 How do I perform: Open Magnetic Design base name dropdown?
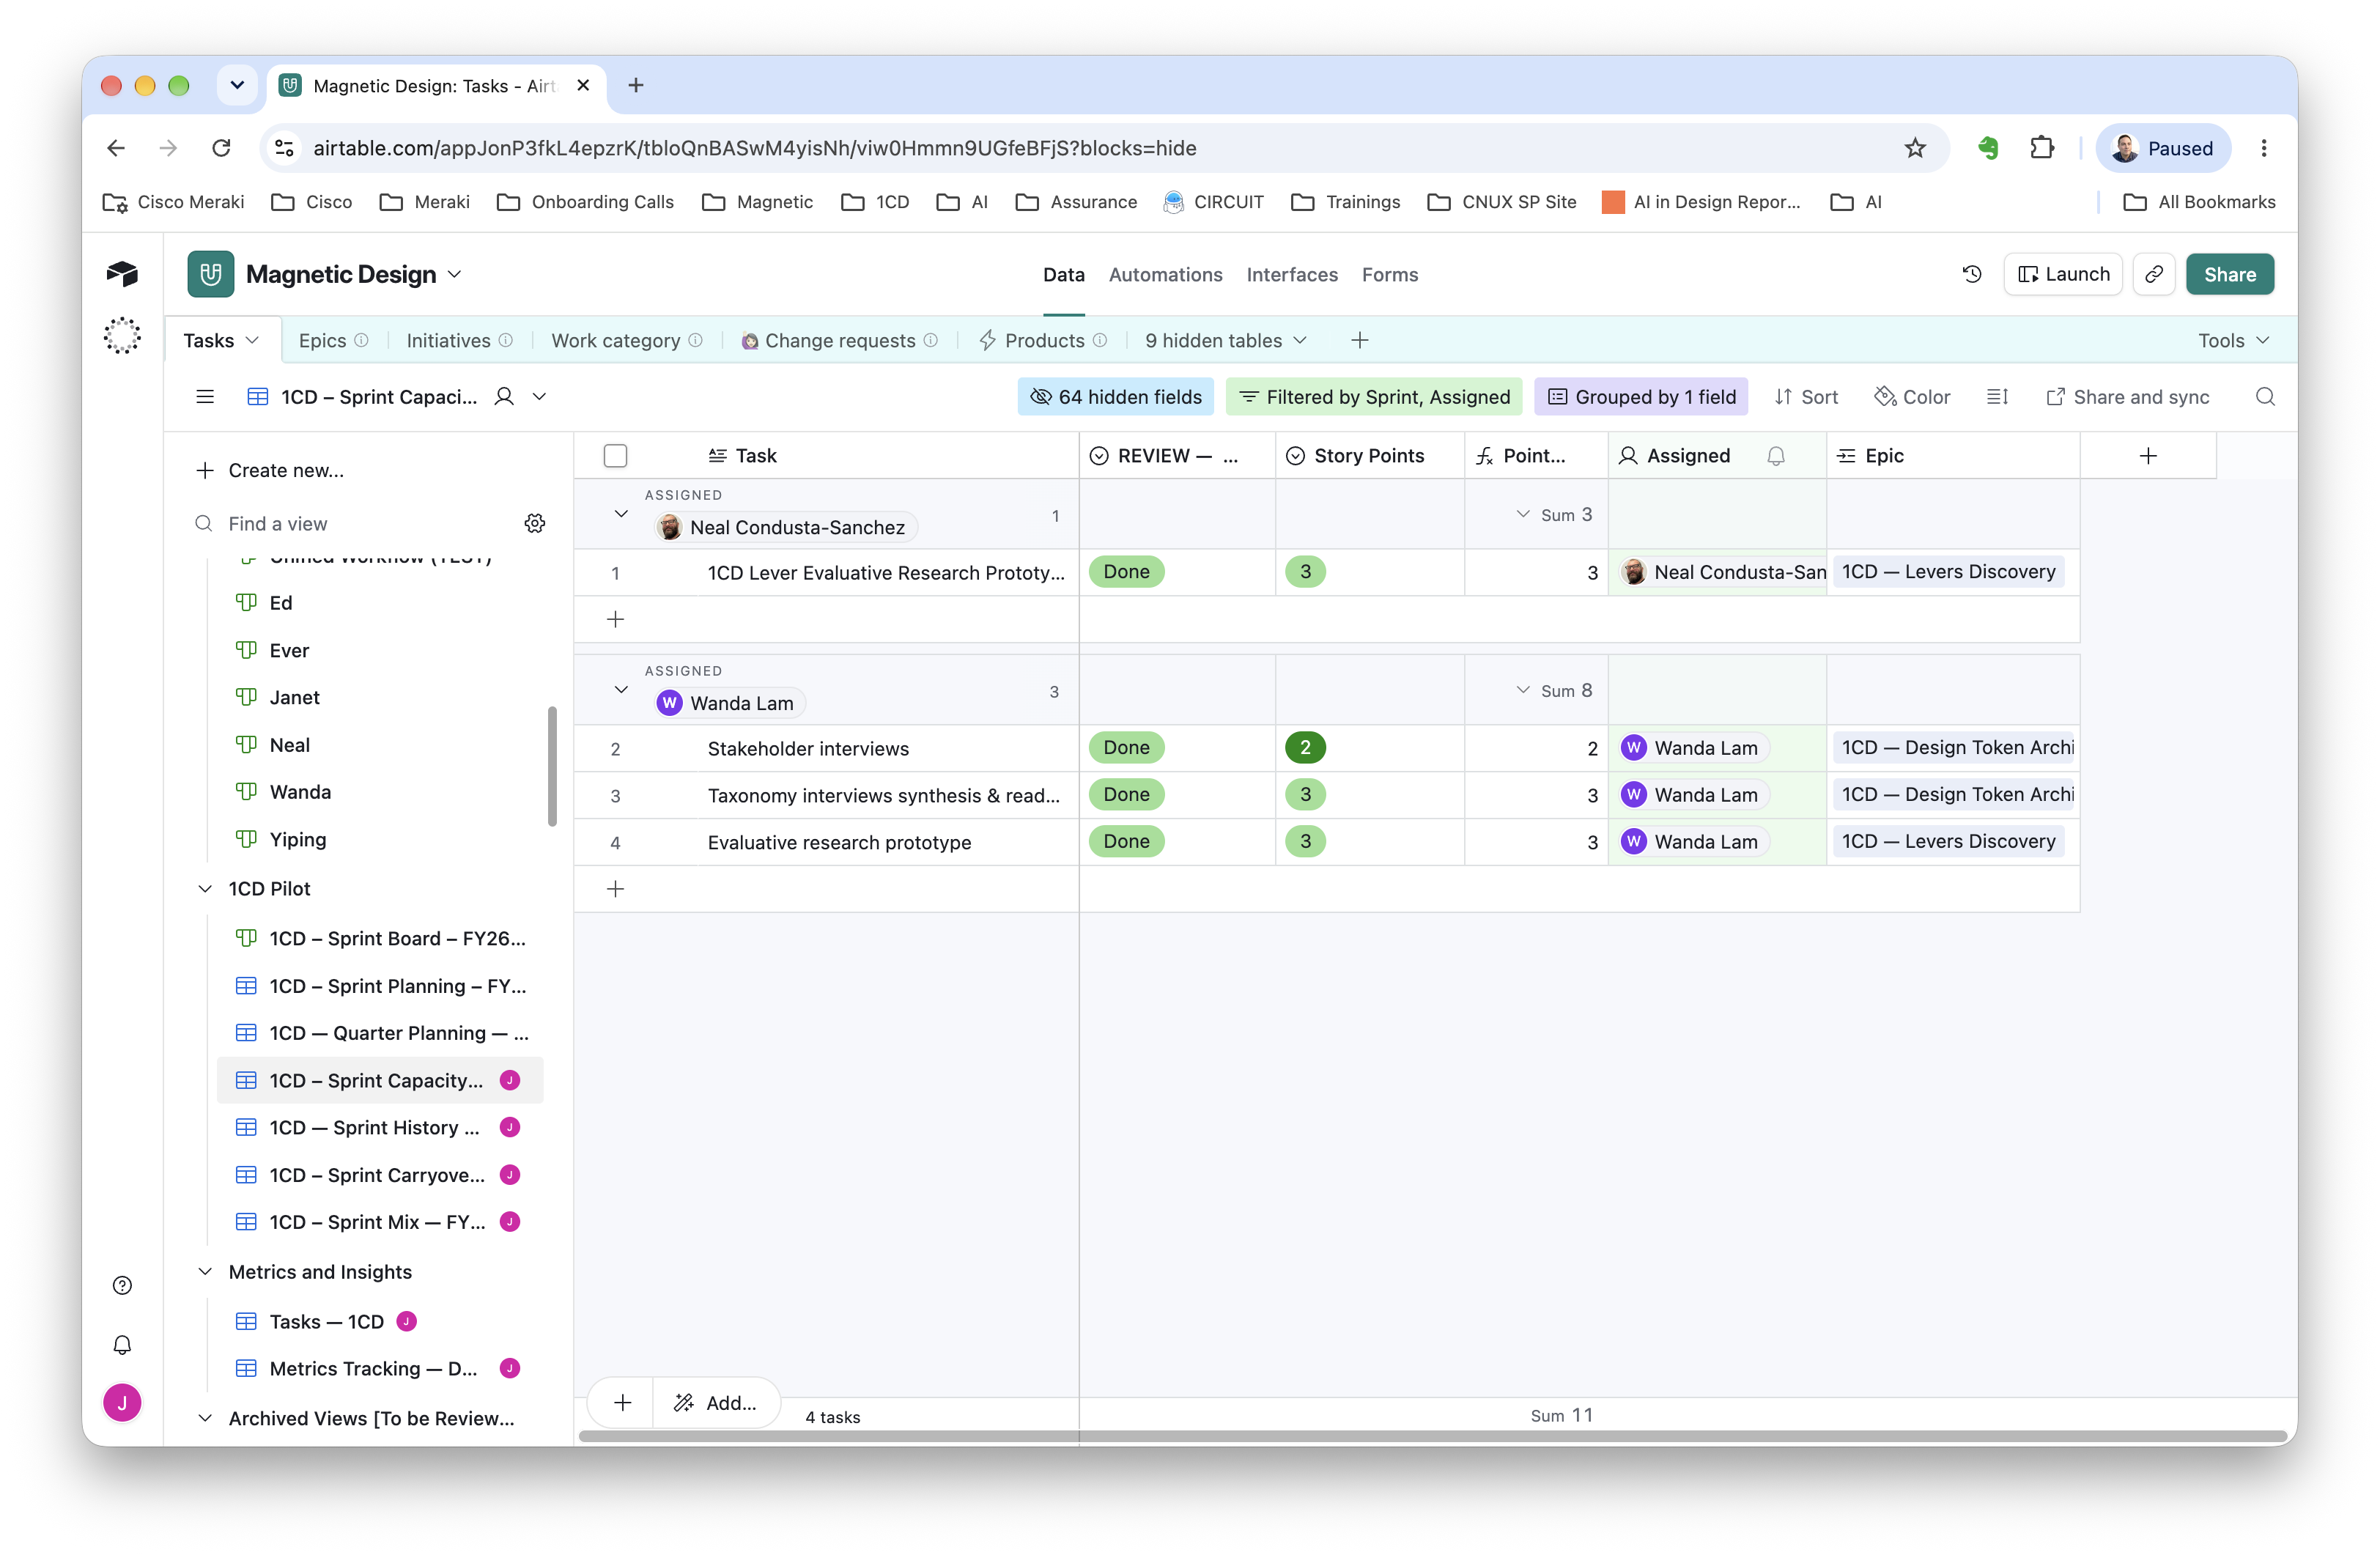[x=454, y=274]
